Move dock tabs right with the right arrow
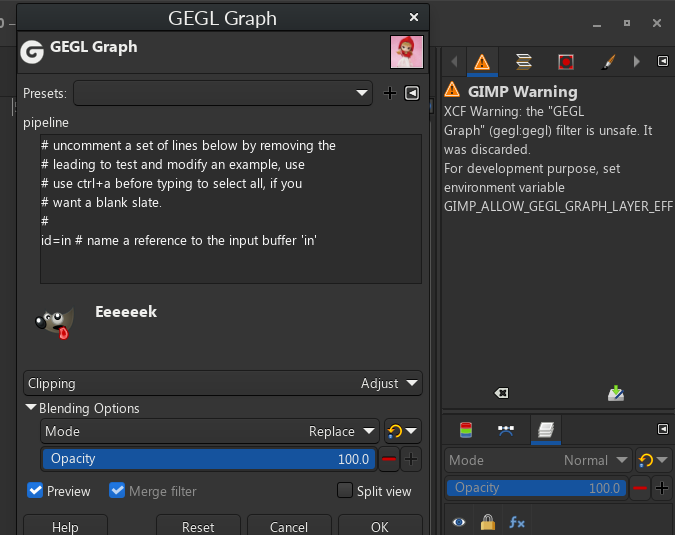The width and height of the screenshot is (675, 535). (x=636, y=62)
